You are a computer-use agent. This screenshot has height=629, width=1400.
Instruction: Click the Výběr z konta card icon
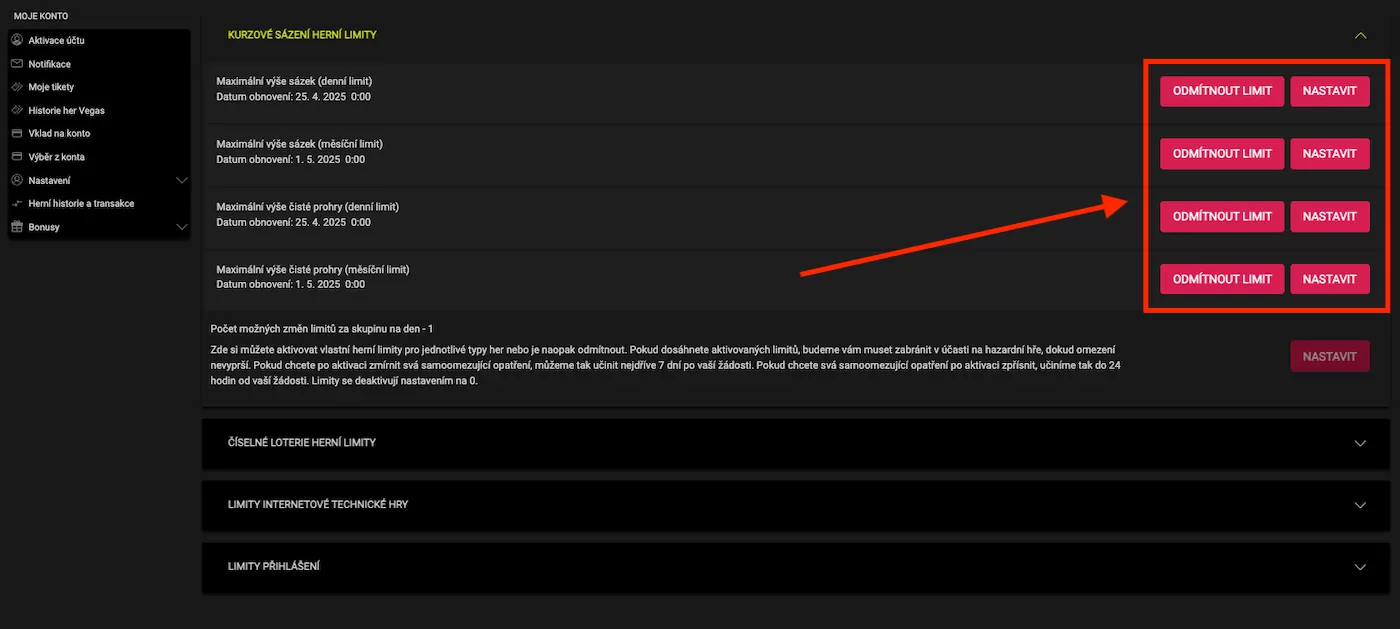17,157
